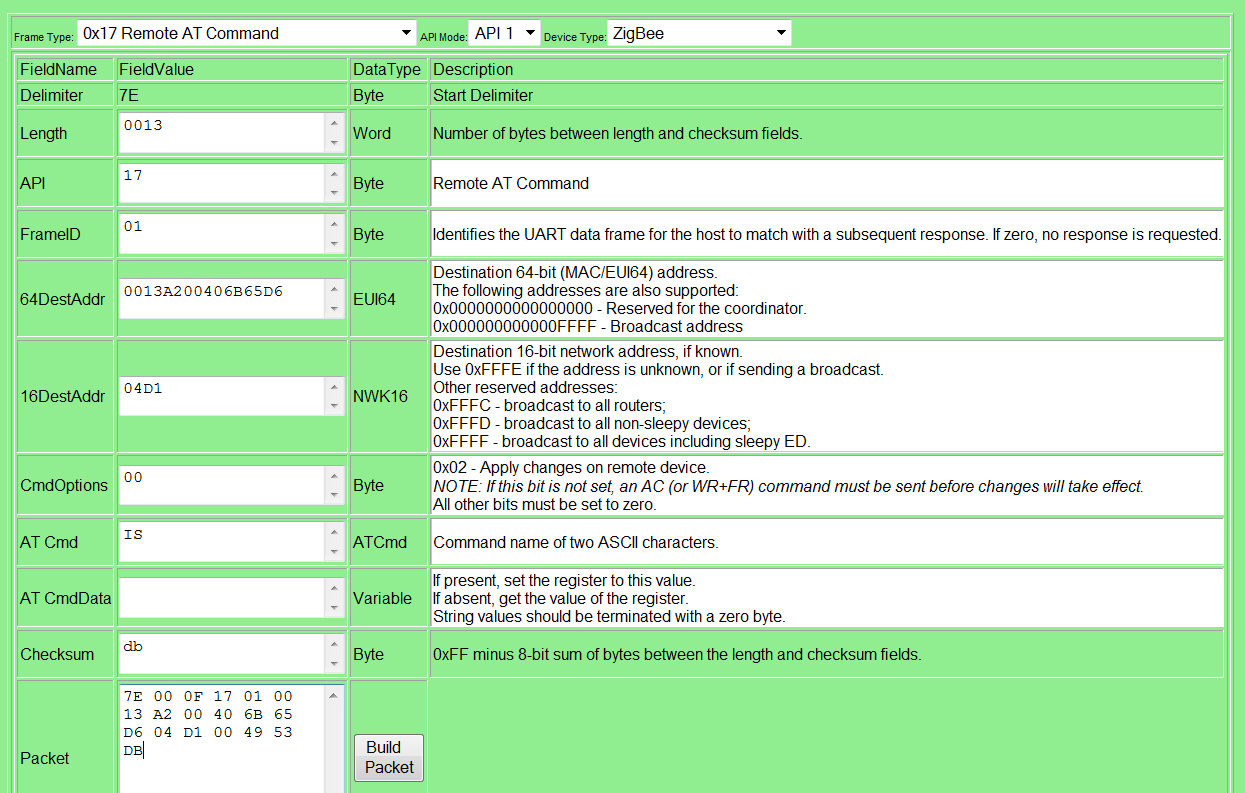This screenshot has height=793, width=1245.
Task: Focus the API field containing 17
Action: (220, 183)
